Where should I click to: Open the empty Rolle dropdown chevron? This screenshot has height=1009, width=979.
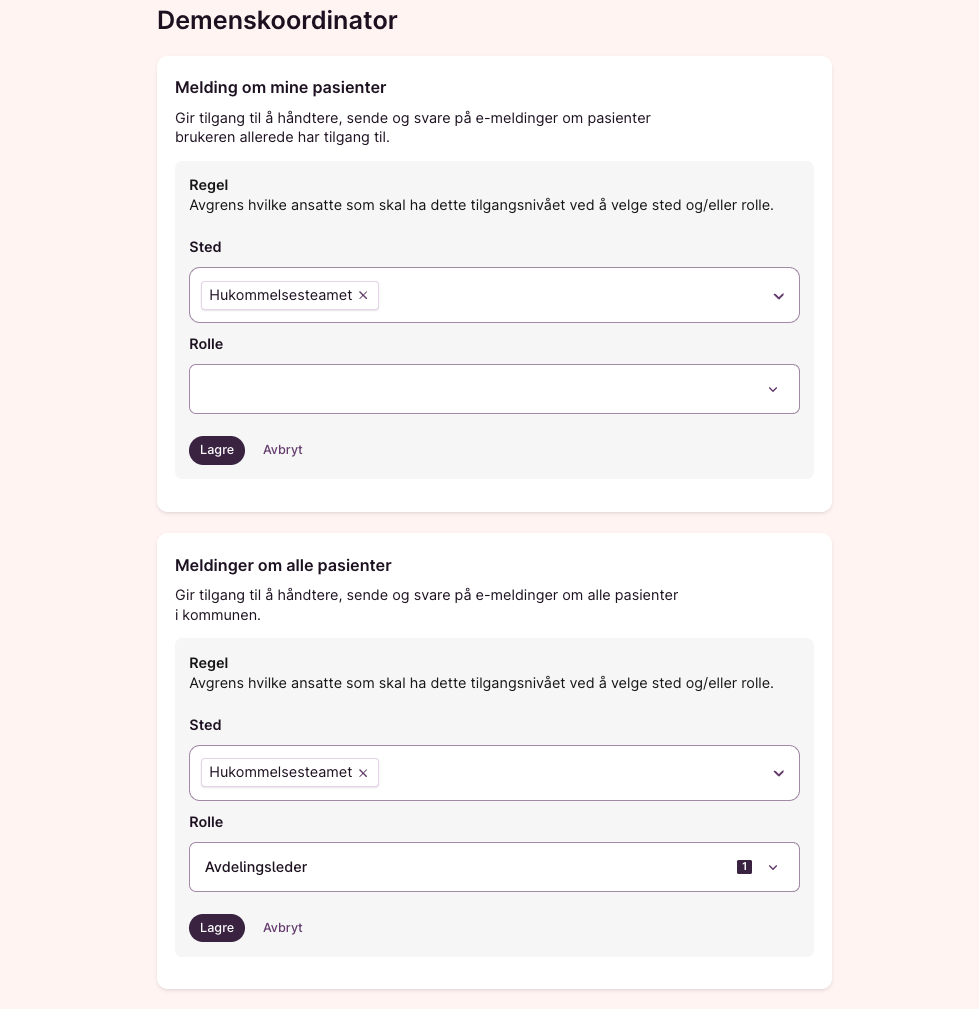coord(772,389)
